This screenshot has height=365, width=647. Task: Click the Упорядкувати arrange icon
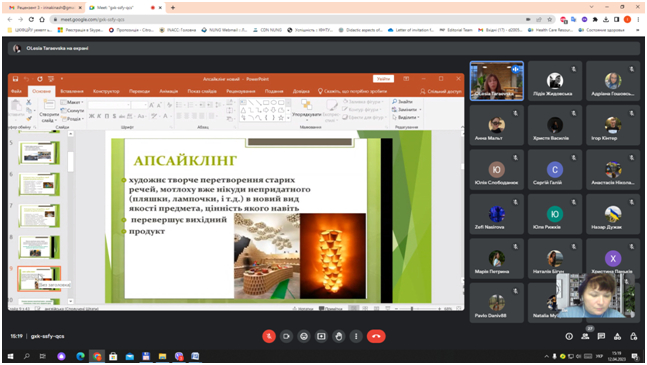tap(306, 109)
